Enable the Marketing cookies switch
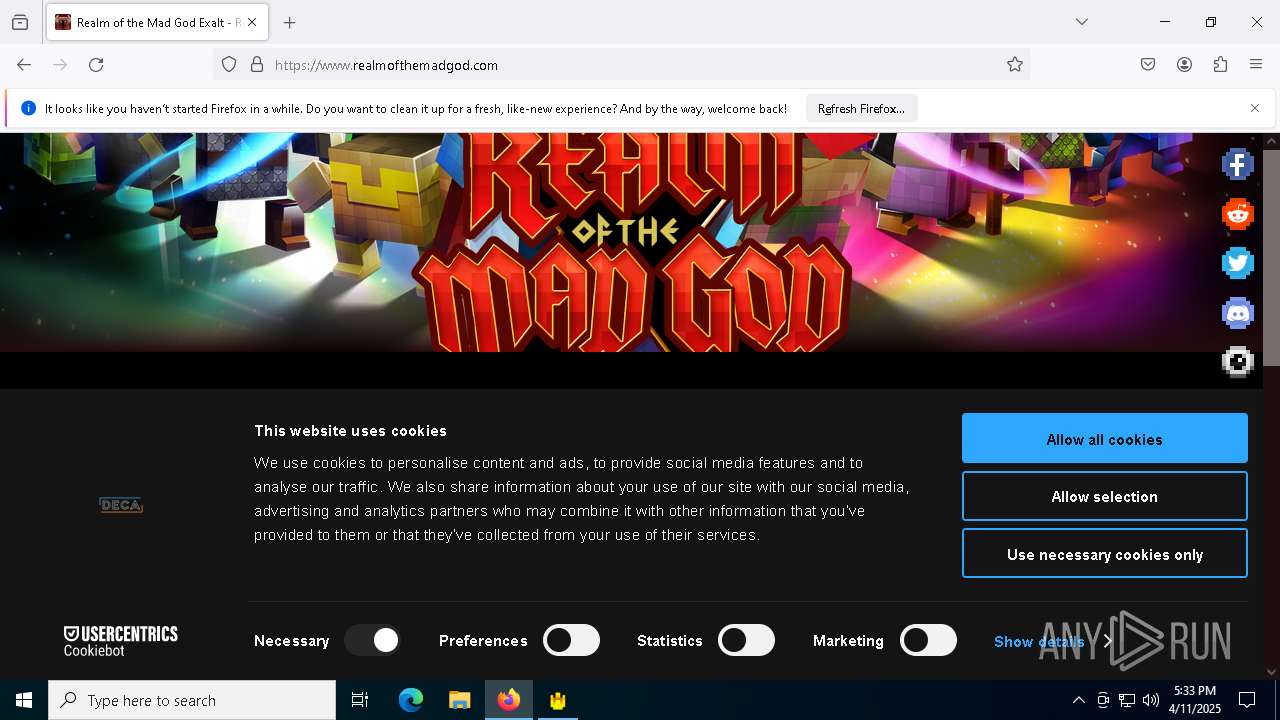Image resolution: width=1280 pixels, height=720 pixels. (928, 640)
